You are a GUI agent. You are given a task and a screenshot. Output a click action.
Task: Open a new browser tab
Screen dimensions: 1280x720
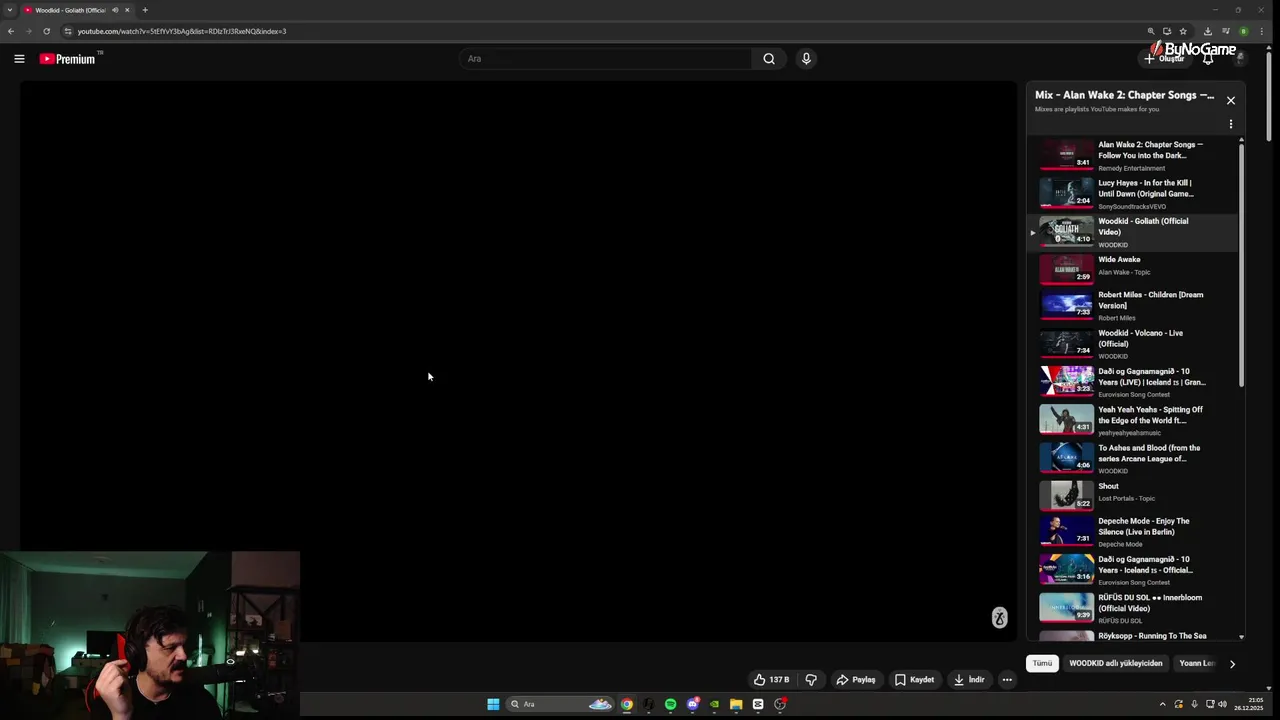click(x=145, y=10)
